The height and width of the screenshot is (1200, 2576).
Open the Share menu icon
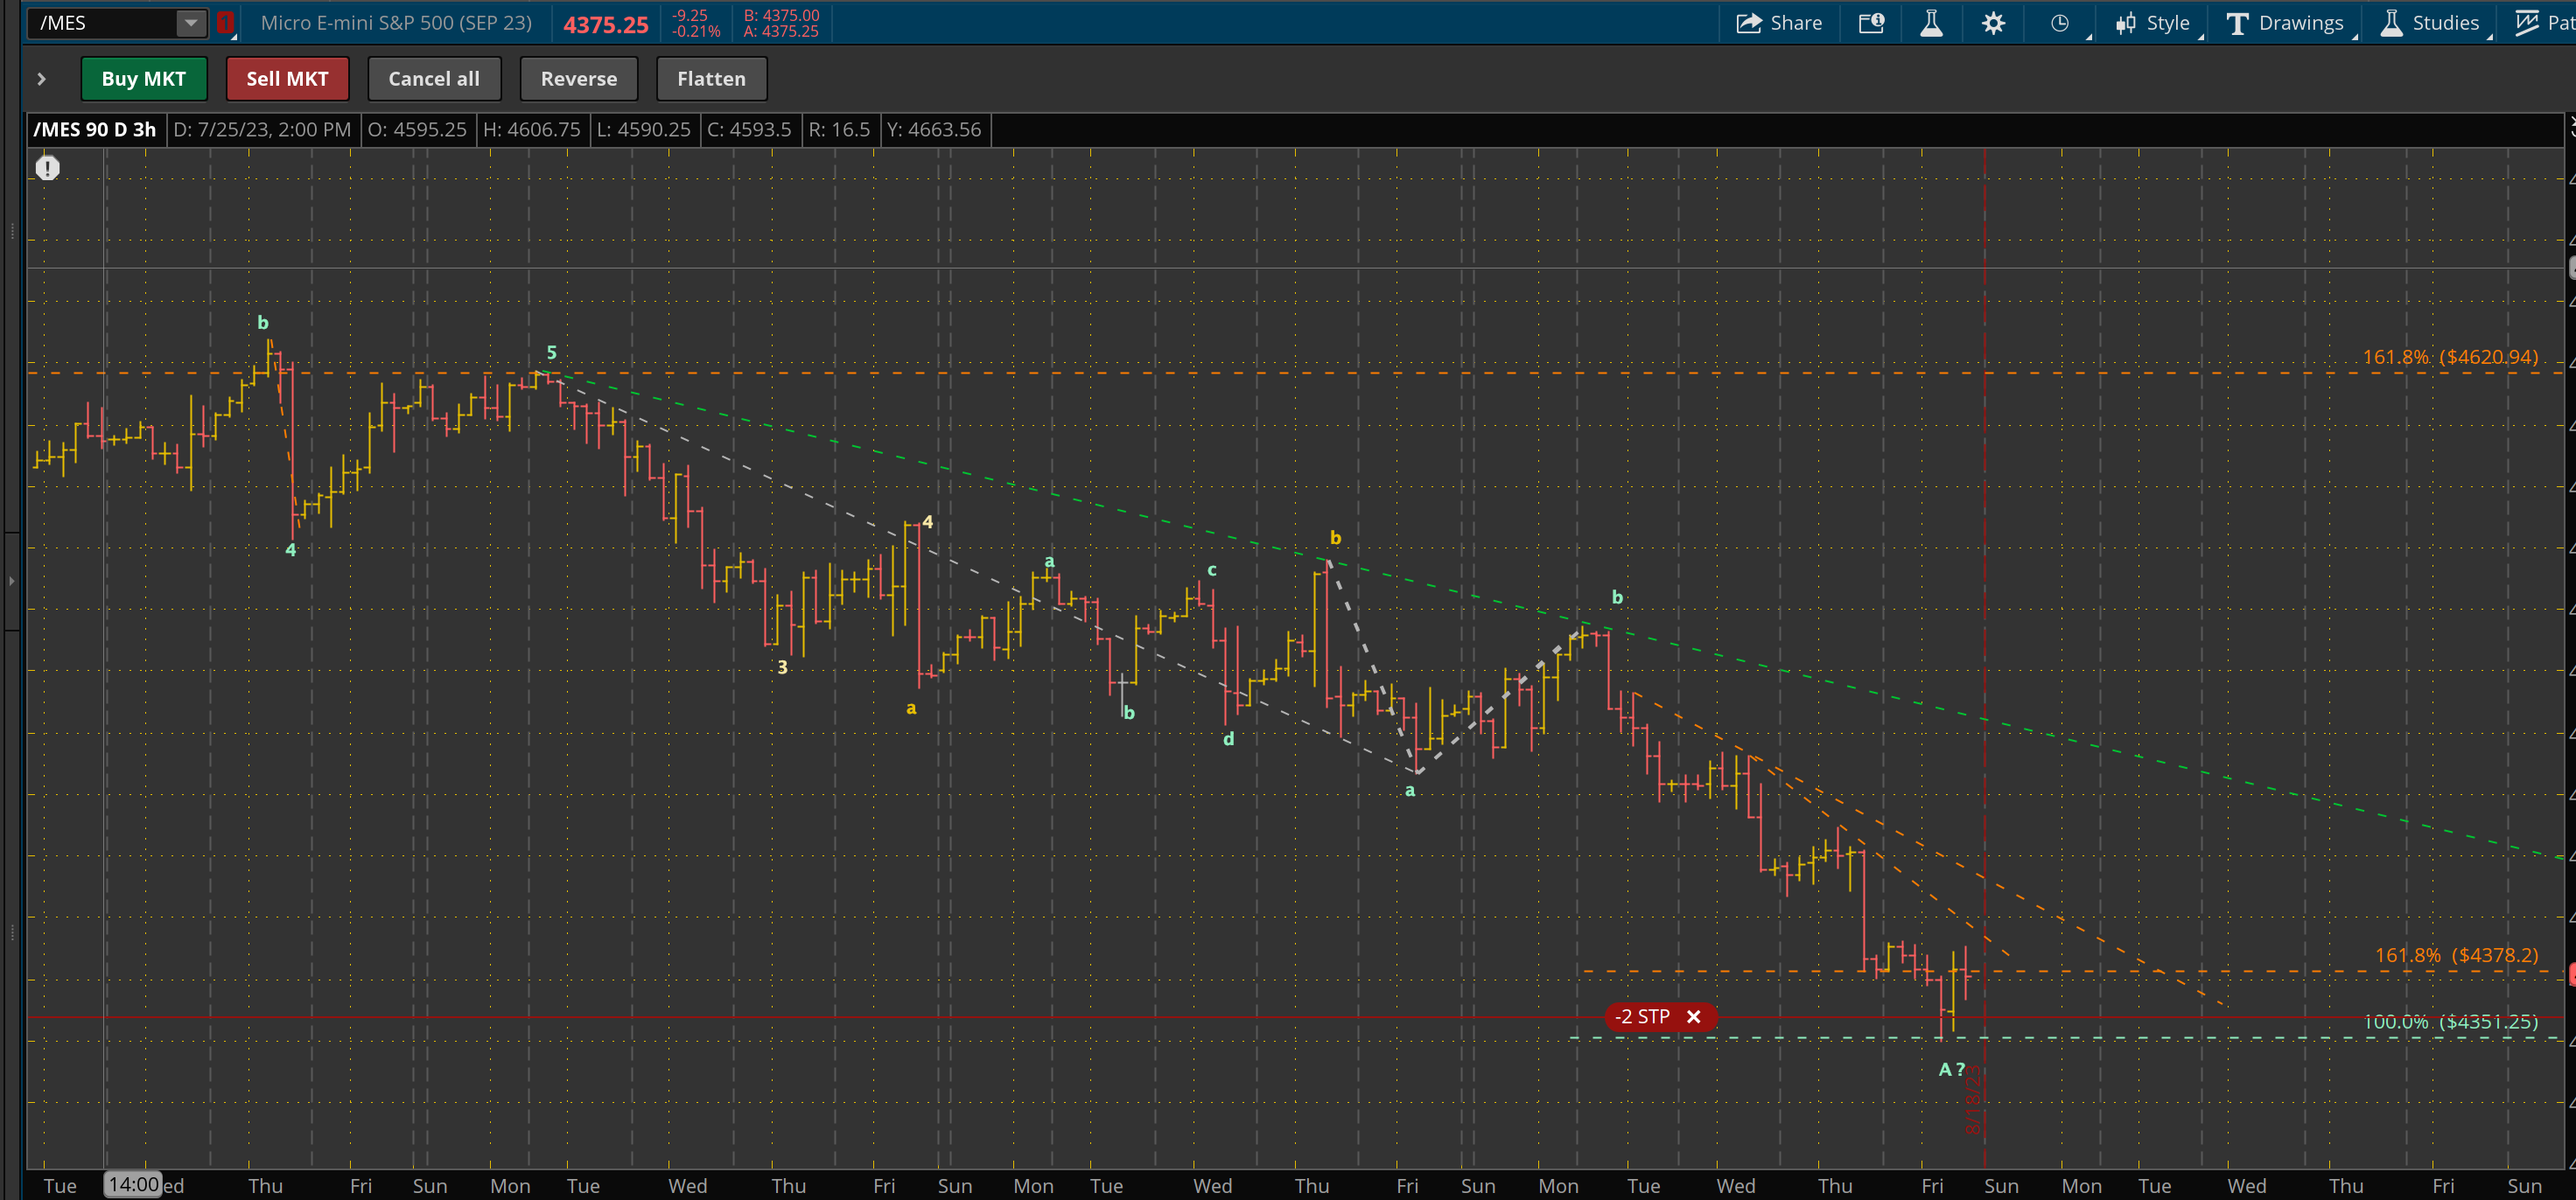(1779, 23)
